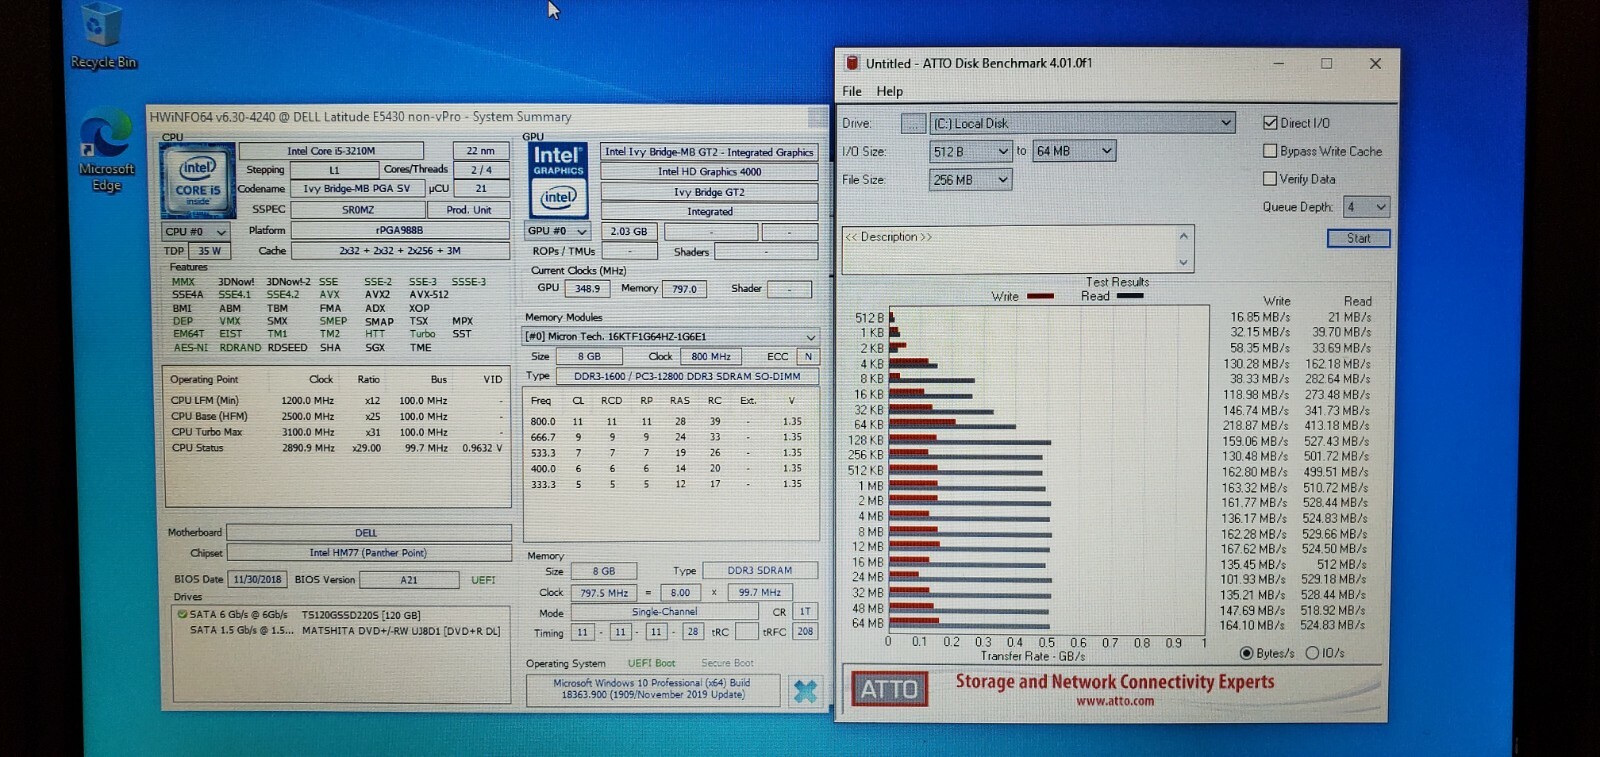The height and width of the screenshot is (757, 1600).
Task: Click the Single-Channel memory mode field
Action: [x=665, y=612]
